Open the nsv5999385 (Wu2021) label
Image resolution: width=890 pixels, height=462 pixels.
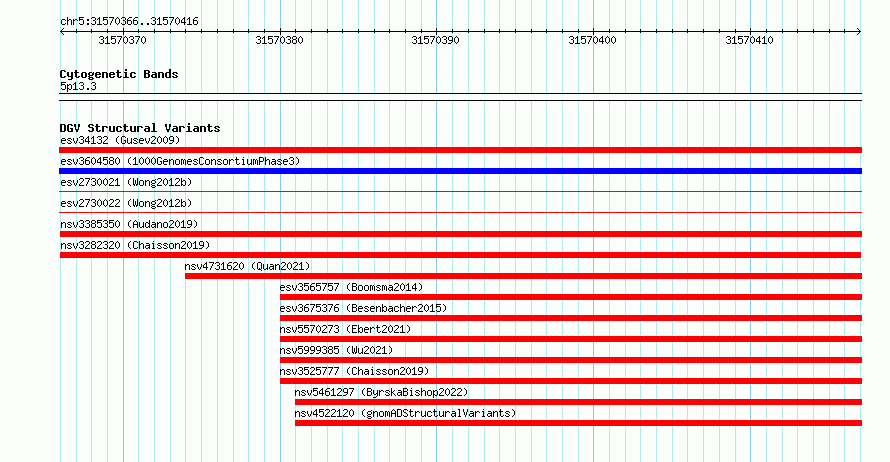(x=337, y=350)
